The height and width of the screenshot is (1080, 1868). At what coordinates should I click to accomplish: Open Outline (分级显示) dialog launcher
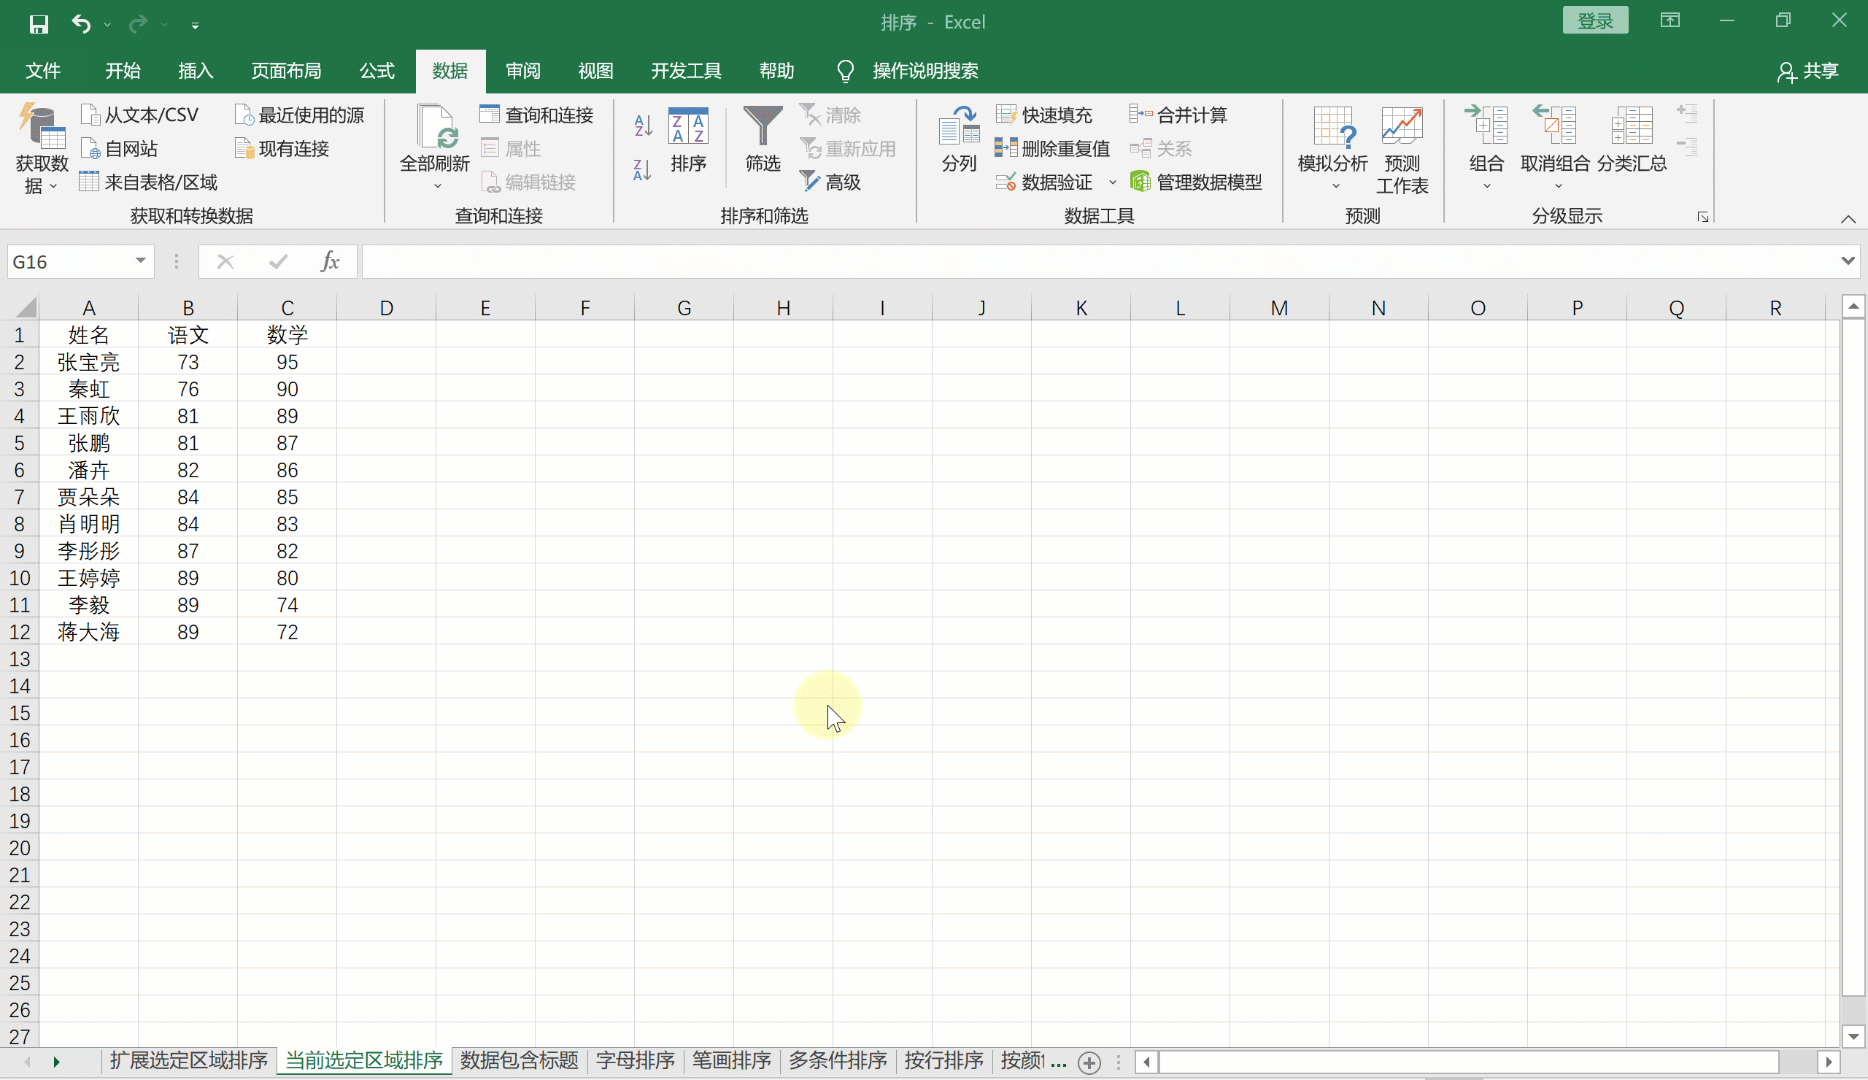pos(1702,217)
